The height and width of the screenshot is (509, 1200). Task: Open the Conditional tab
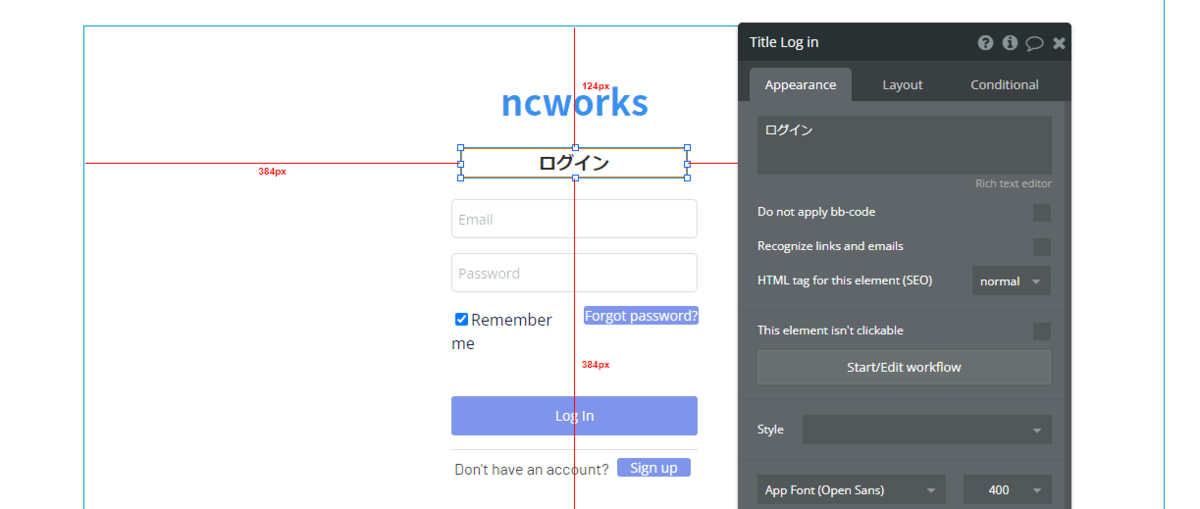[1004, 85]
